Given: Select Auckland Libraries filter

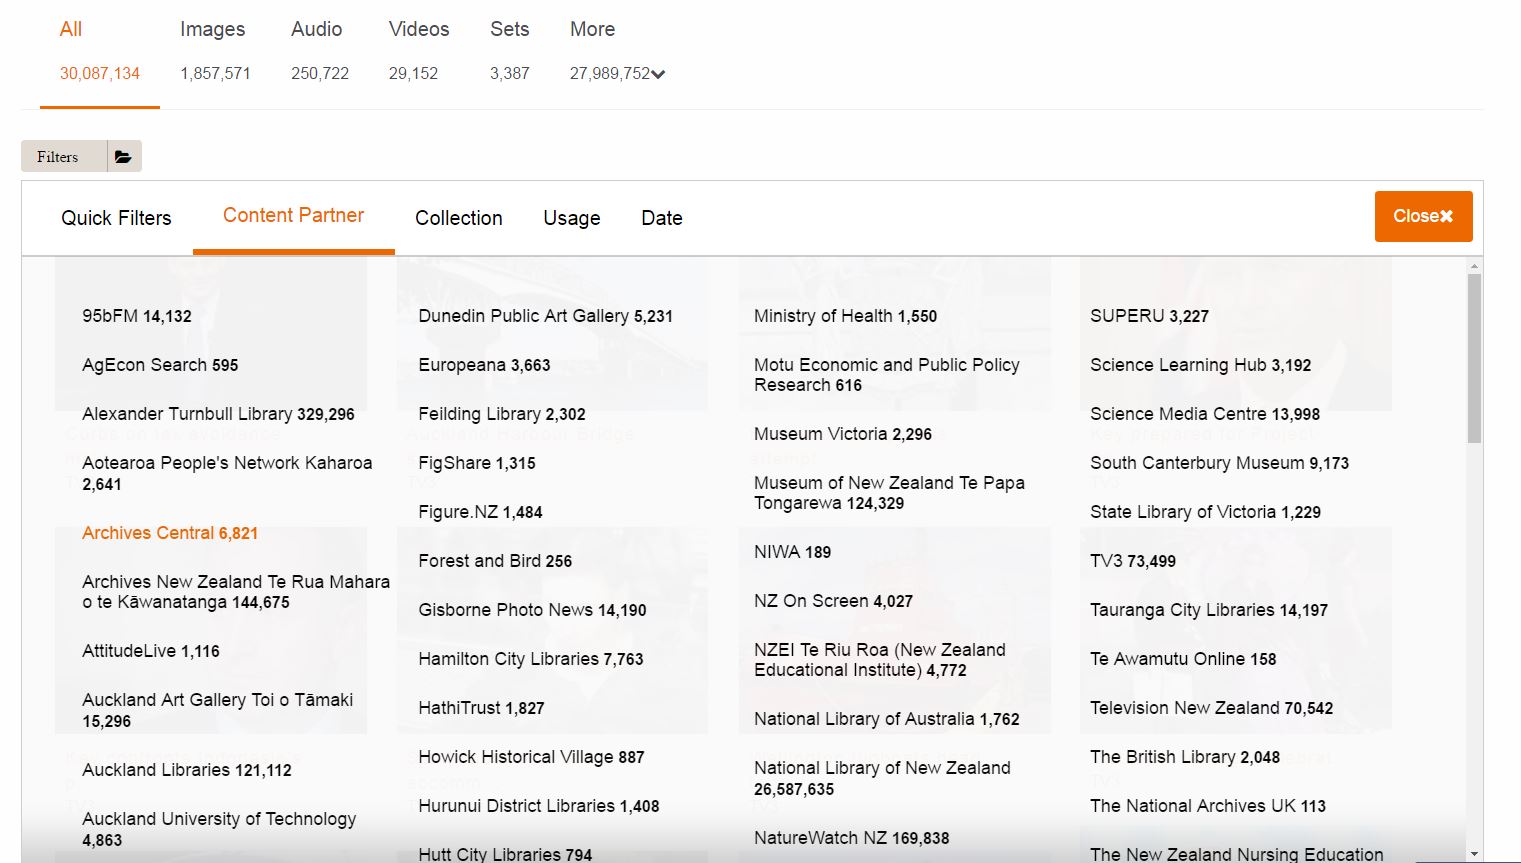Looking at the screenshot, I should click(x=187, y=770).
